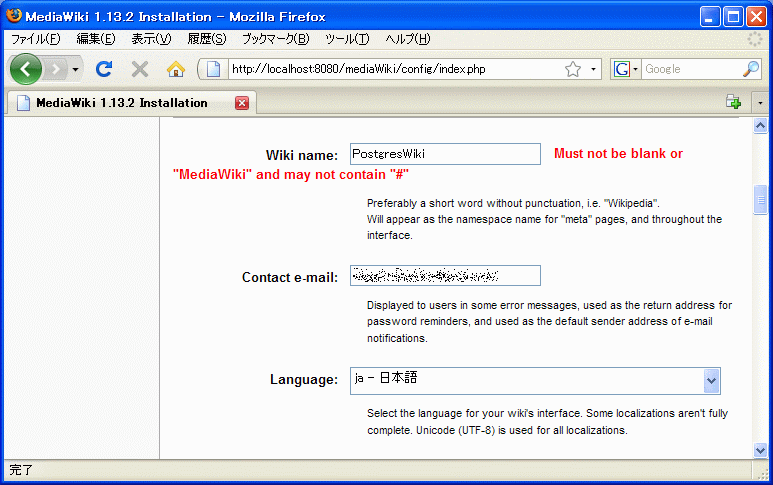Open the ヘルプ(H) menu
This screenshot has width=773, height=485.
[408, 39]
